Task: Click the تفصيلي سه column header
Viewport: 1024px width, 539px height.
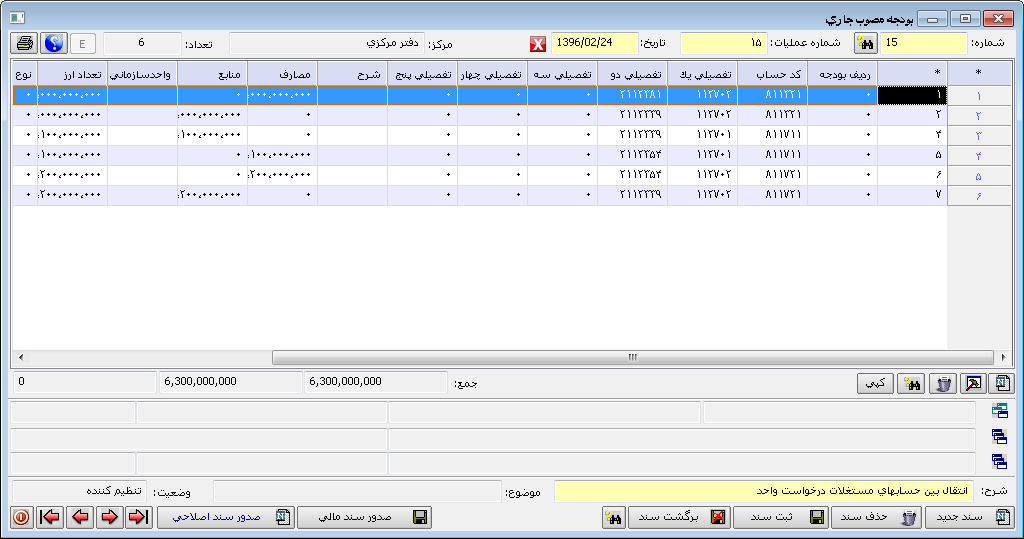Action: (x=562, y=74)
